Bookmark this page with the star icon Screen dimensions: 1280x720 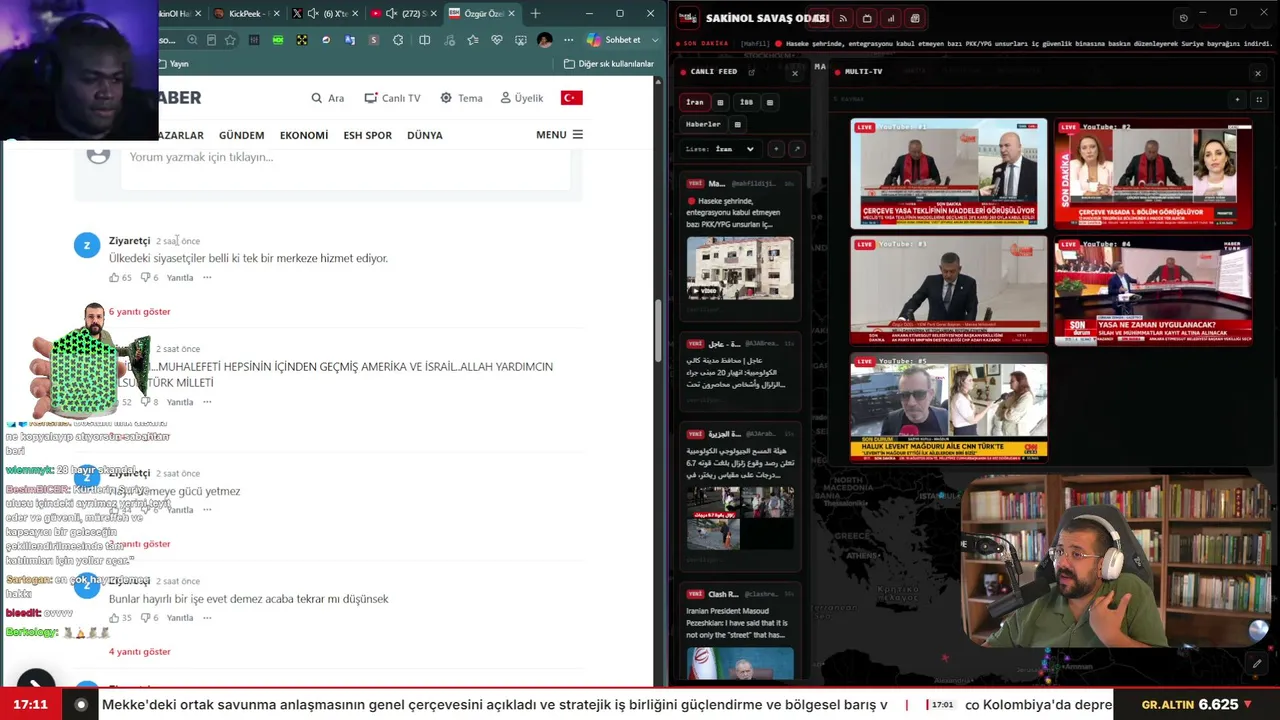(230, 40)
